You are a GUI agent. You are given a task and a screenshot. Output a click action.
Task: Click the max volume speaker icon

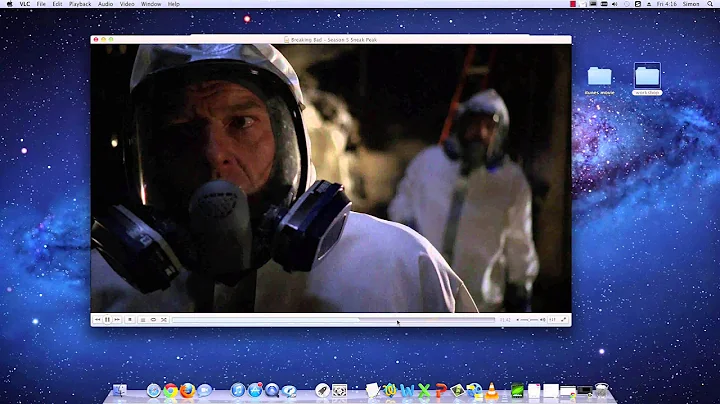[x=542, y=320]
